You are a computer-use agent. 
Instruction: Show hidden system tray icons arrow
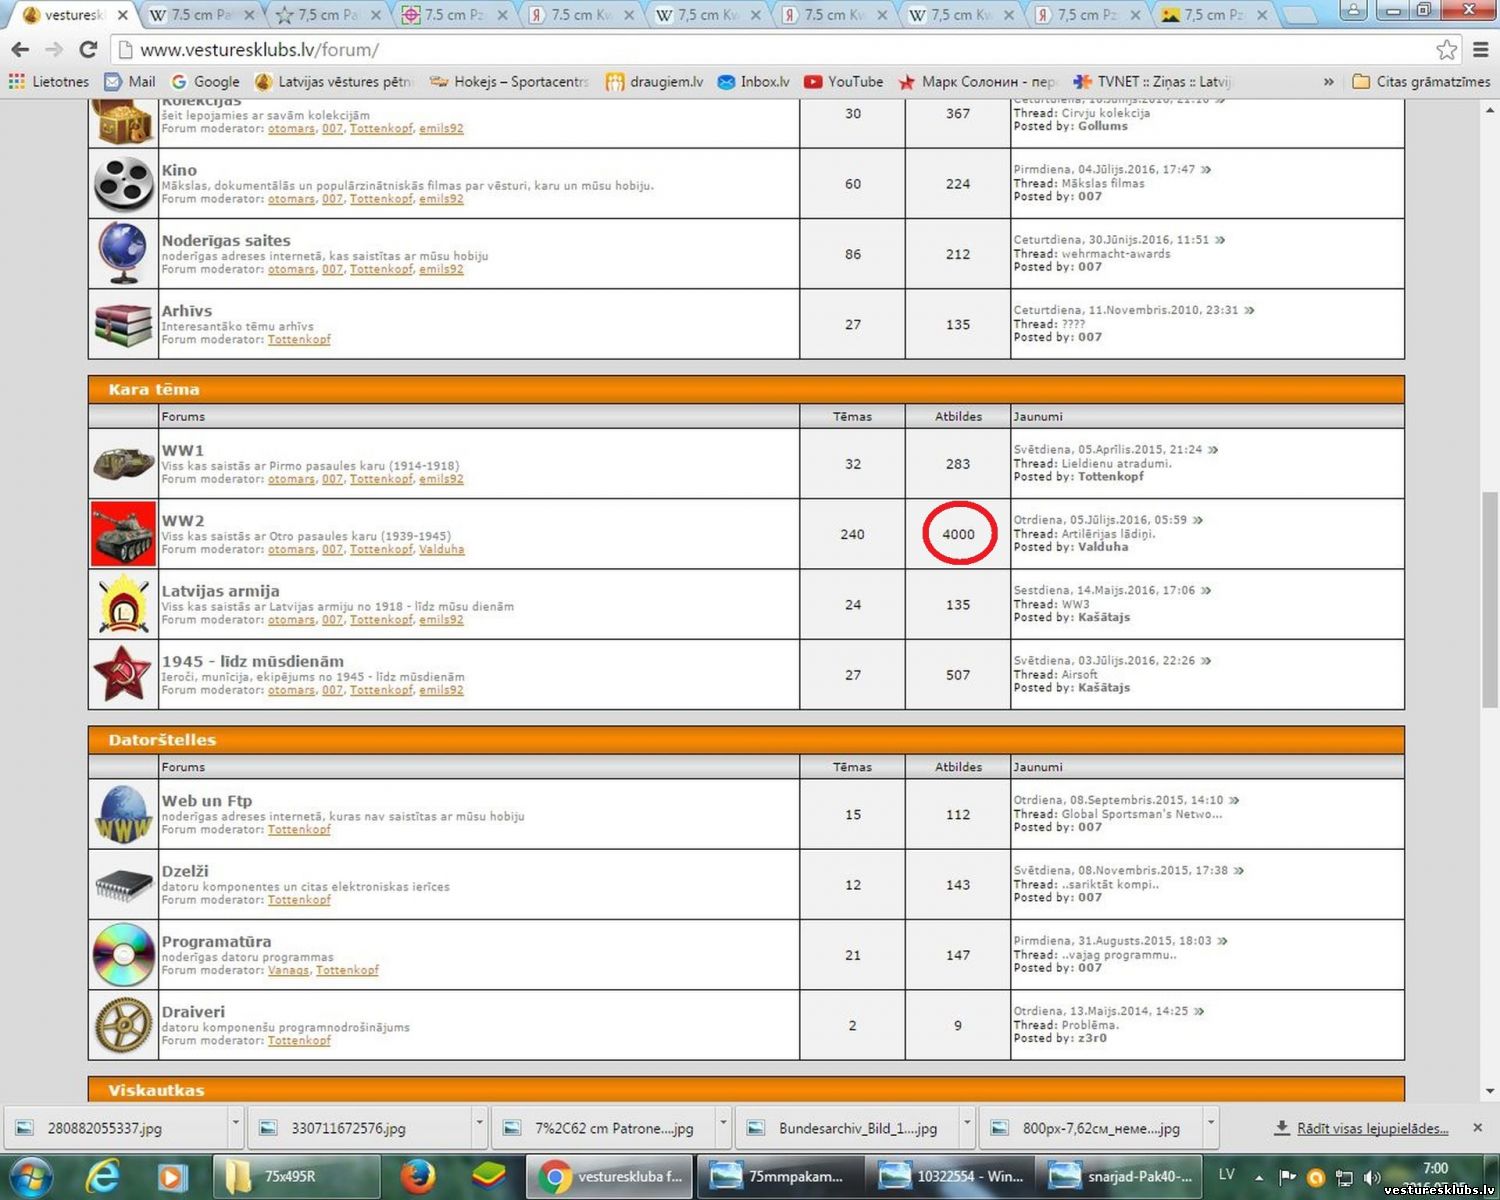[x=1259, y=1177]
